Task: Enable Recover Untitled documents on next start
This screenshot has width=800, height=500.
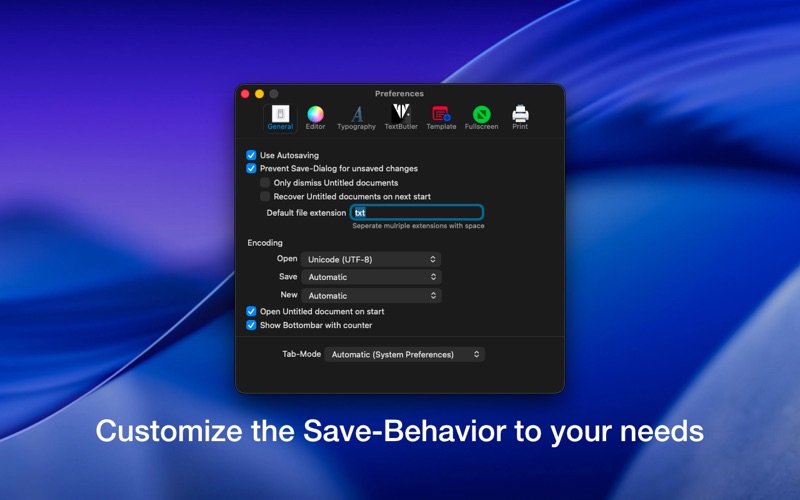Action: click(x=265, y=196)
